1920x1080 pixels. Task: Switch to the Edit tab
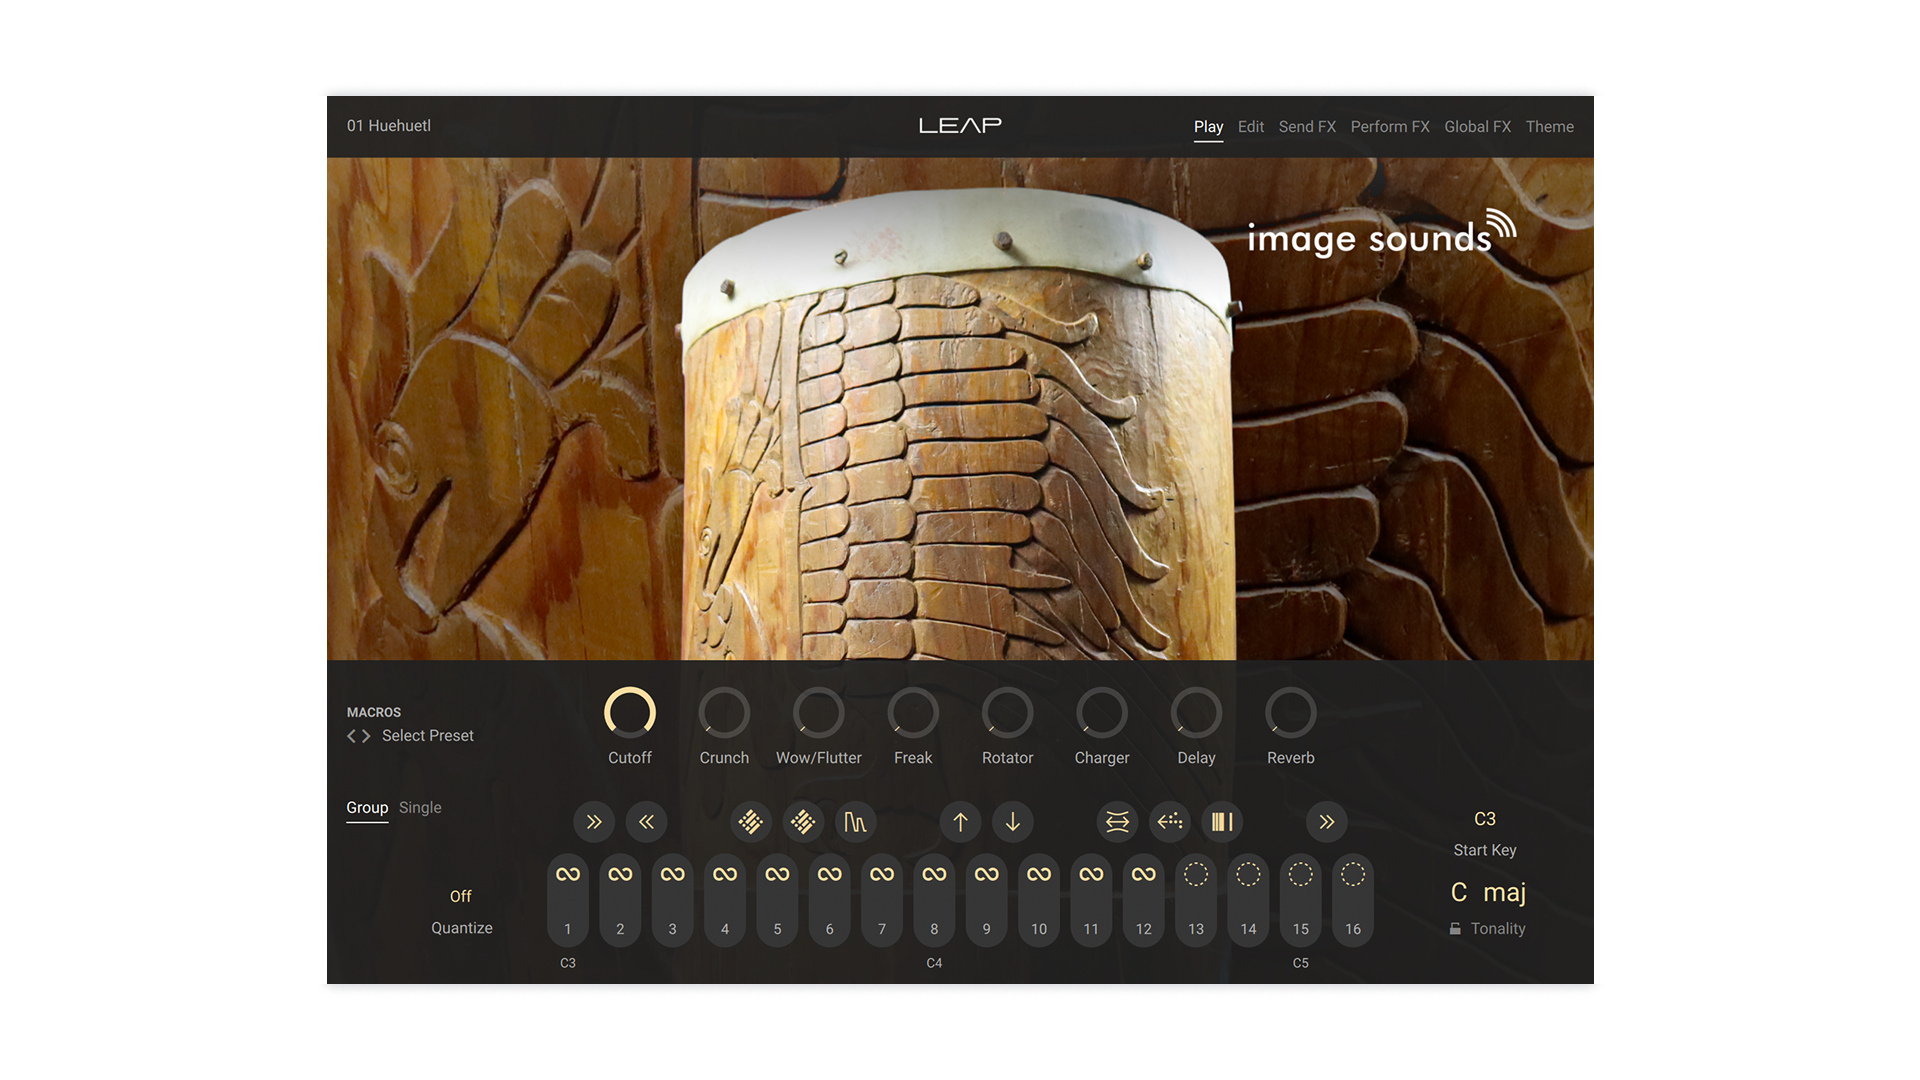[1250, 126]
